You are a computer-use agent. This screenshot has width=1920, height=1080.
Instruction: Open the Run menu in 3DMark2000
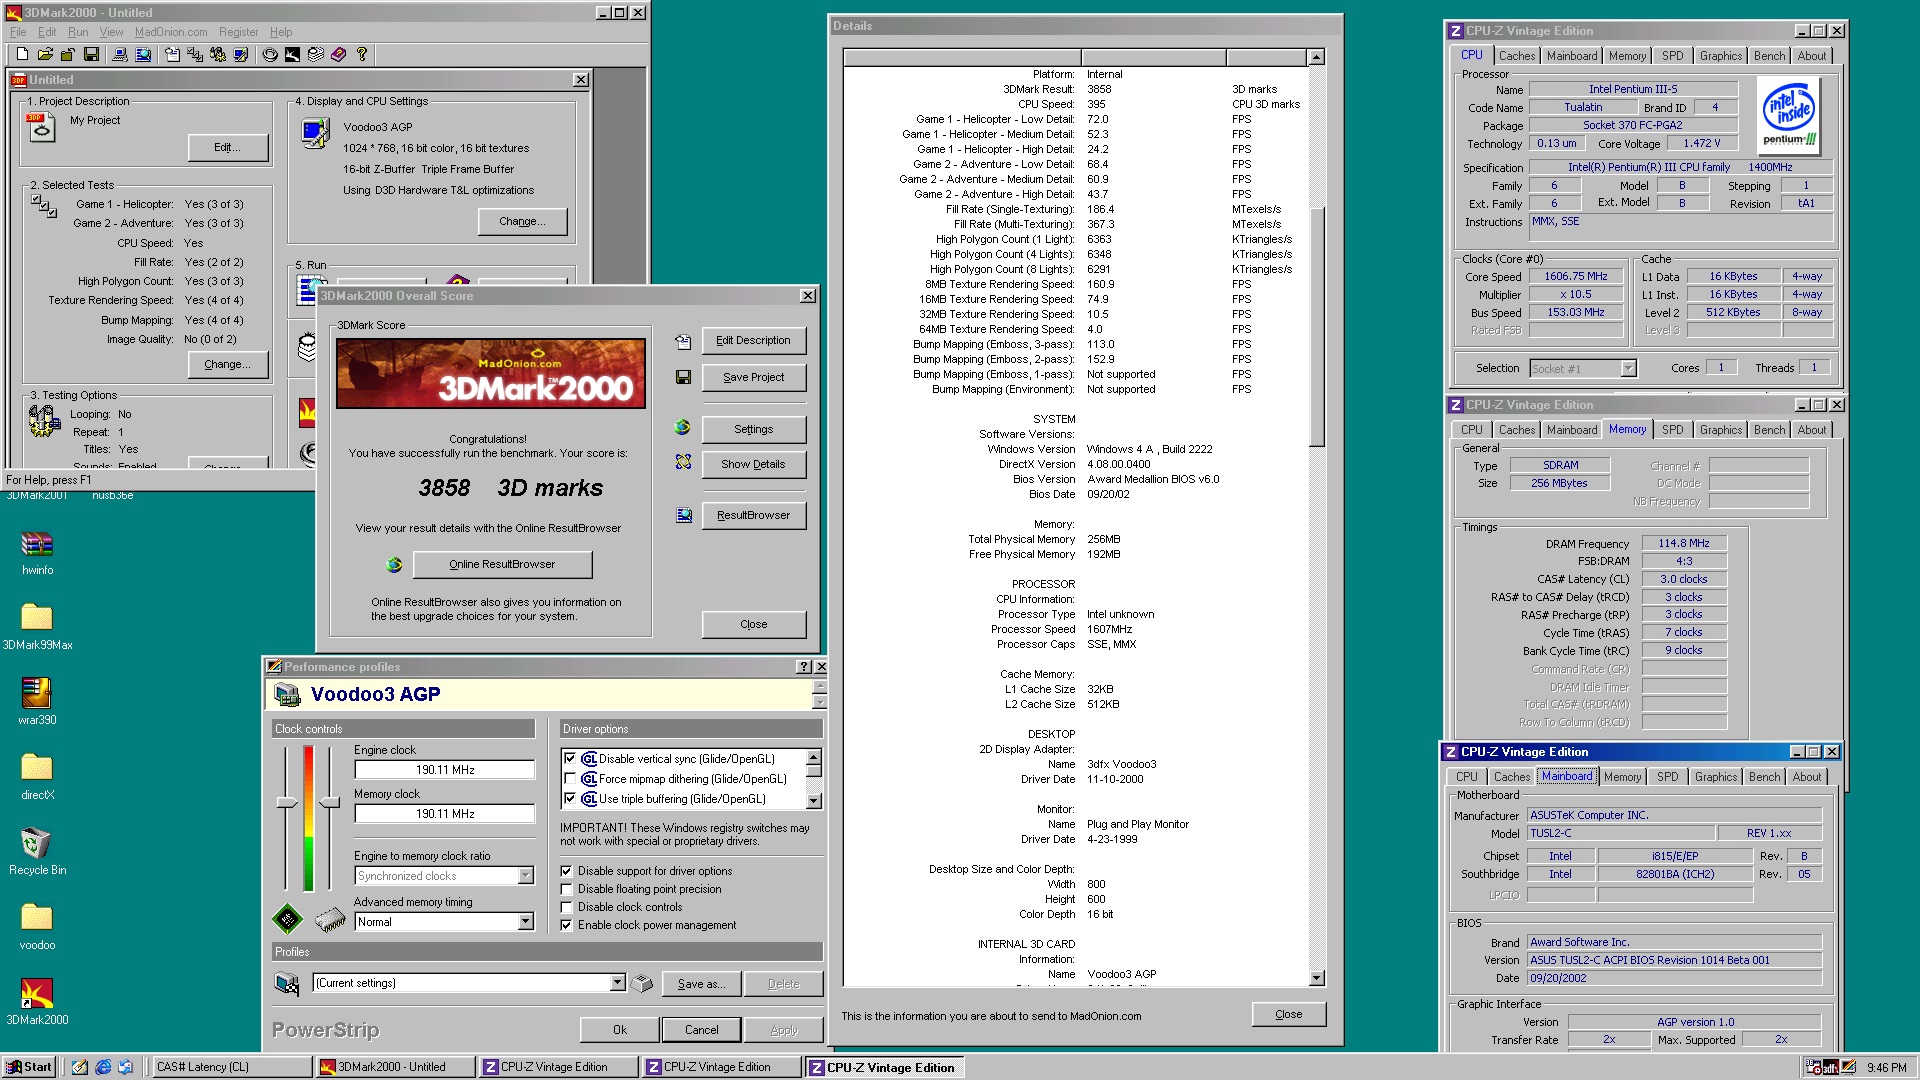click(x=78, y=32)
